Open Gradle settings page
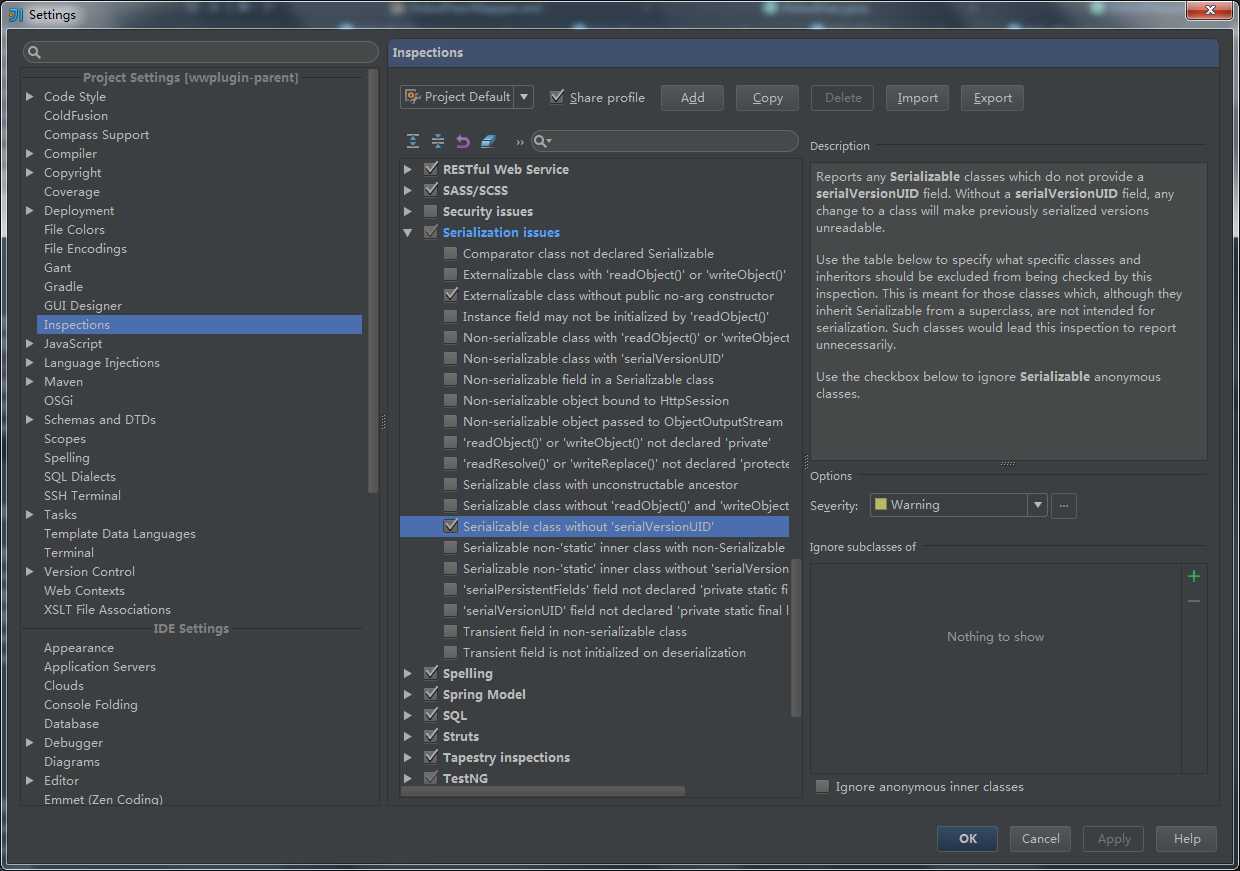This screenshot has height=871, width=1240. 63,287
